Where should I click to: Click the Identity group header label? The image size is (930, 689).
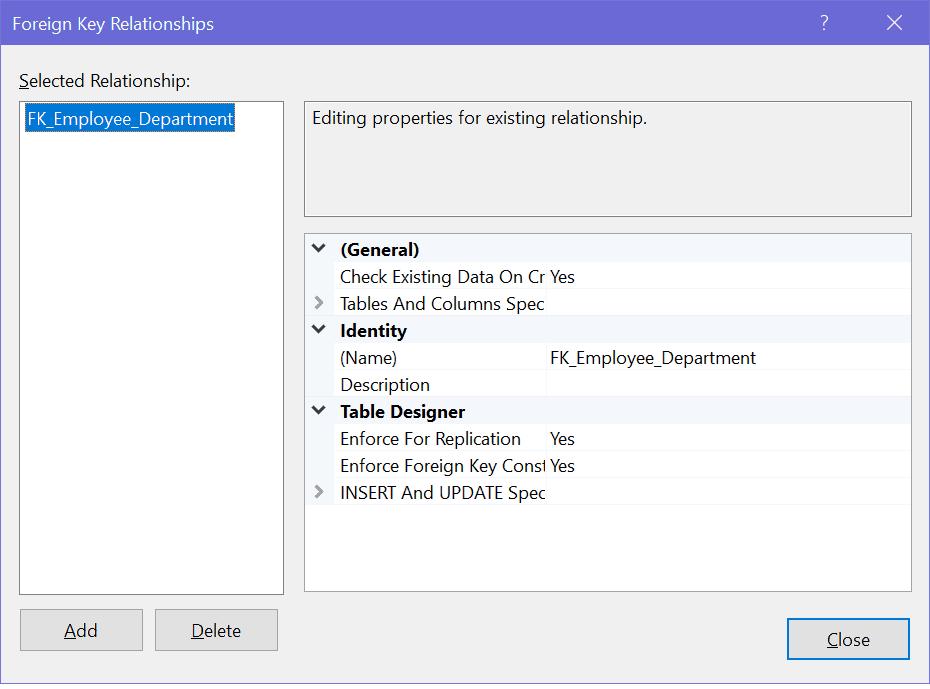373,330
